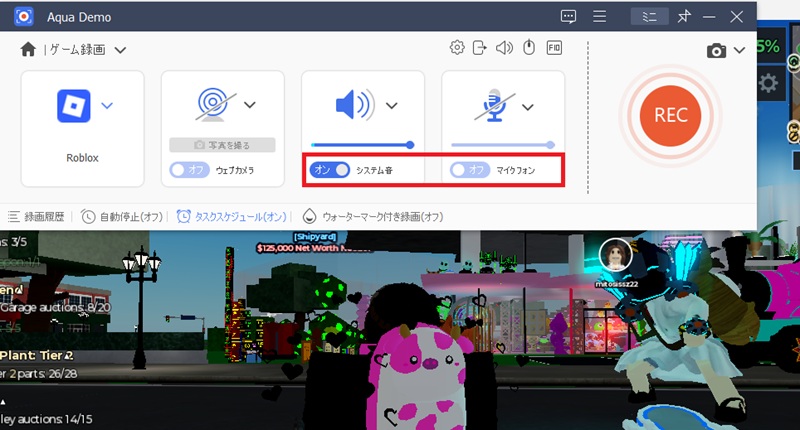This screenshot has height=430, width=800.
Task: Turn off the システム音 switch
Action: [330, 170]
